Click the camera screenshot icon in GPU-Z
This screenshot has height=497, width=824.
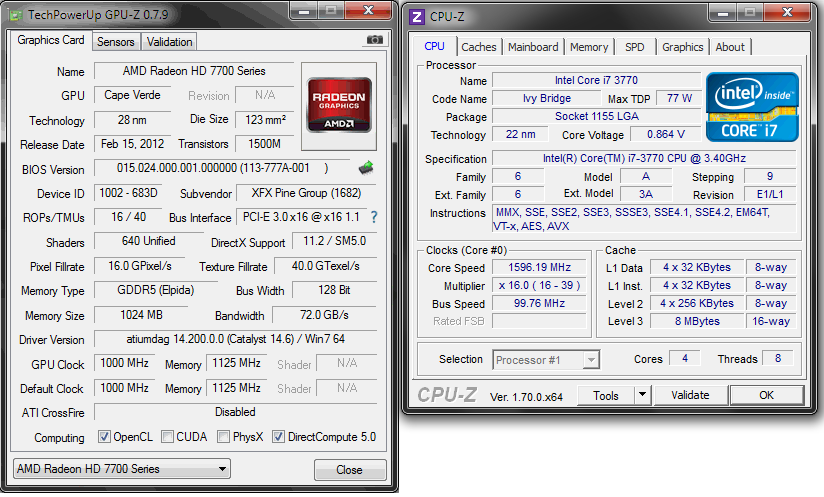click(374, 40)
